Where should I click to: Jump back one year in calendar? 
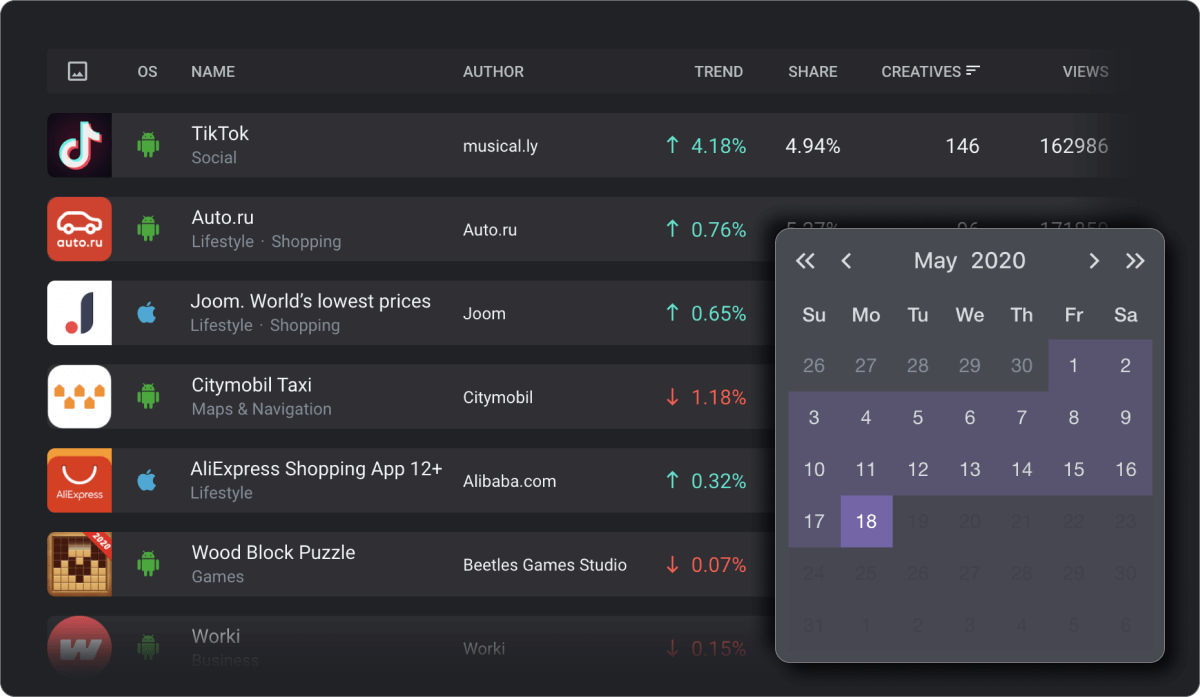[x=805, y=261]
